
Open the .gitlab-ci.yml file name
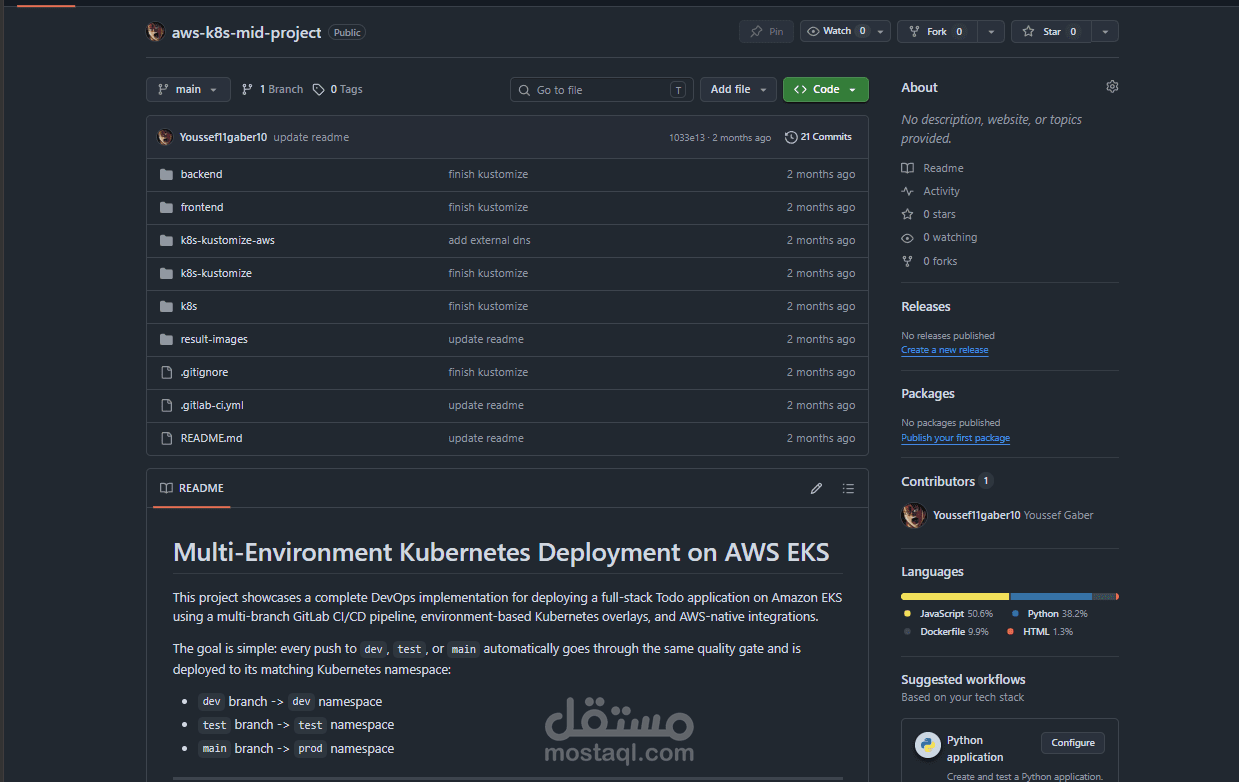[212, 405]
